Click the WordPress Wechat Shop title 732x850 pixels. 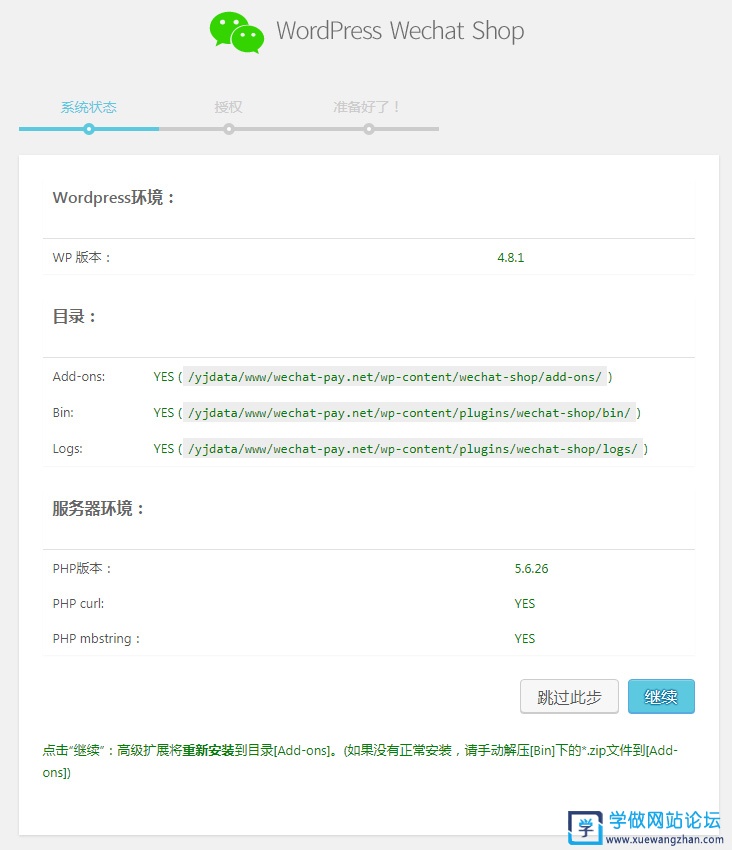pos(400,31)
